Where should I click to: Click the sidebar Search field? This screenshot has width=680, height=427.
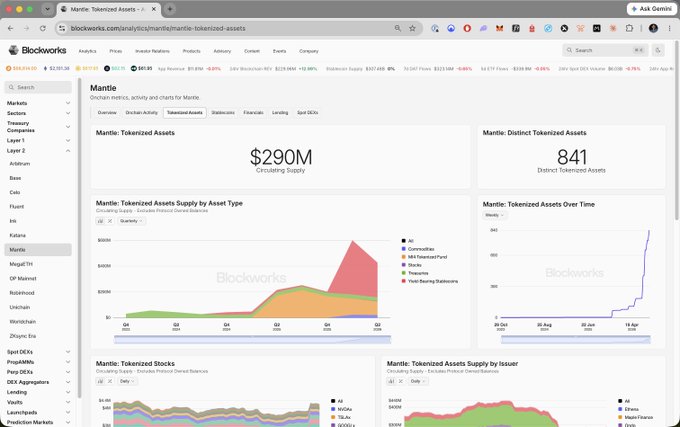click(x=38, y=87)
